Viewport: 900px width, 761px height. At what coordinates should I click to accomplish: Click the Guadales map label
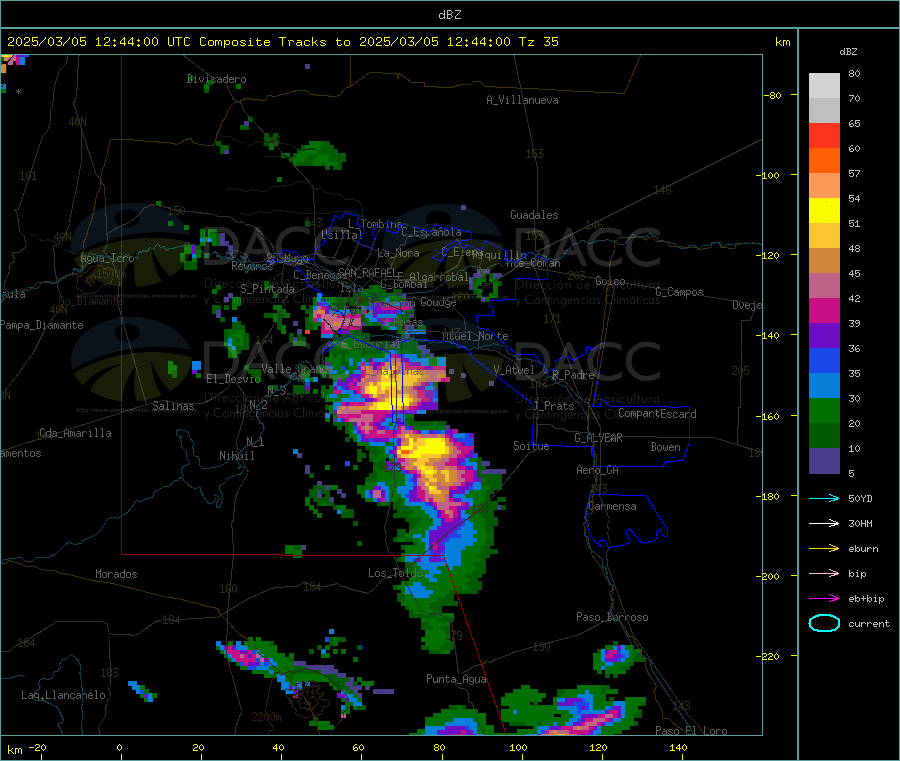pos(534,215)
